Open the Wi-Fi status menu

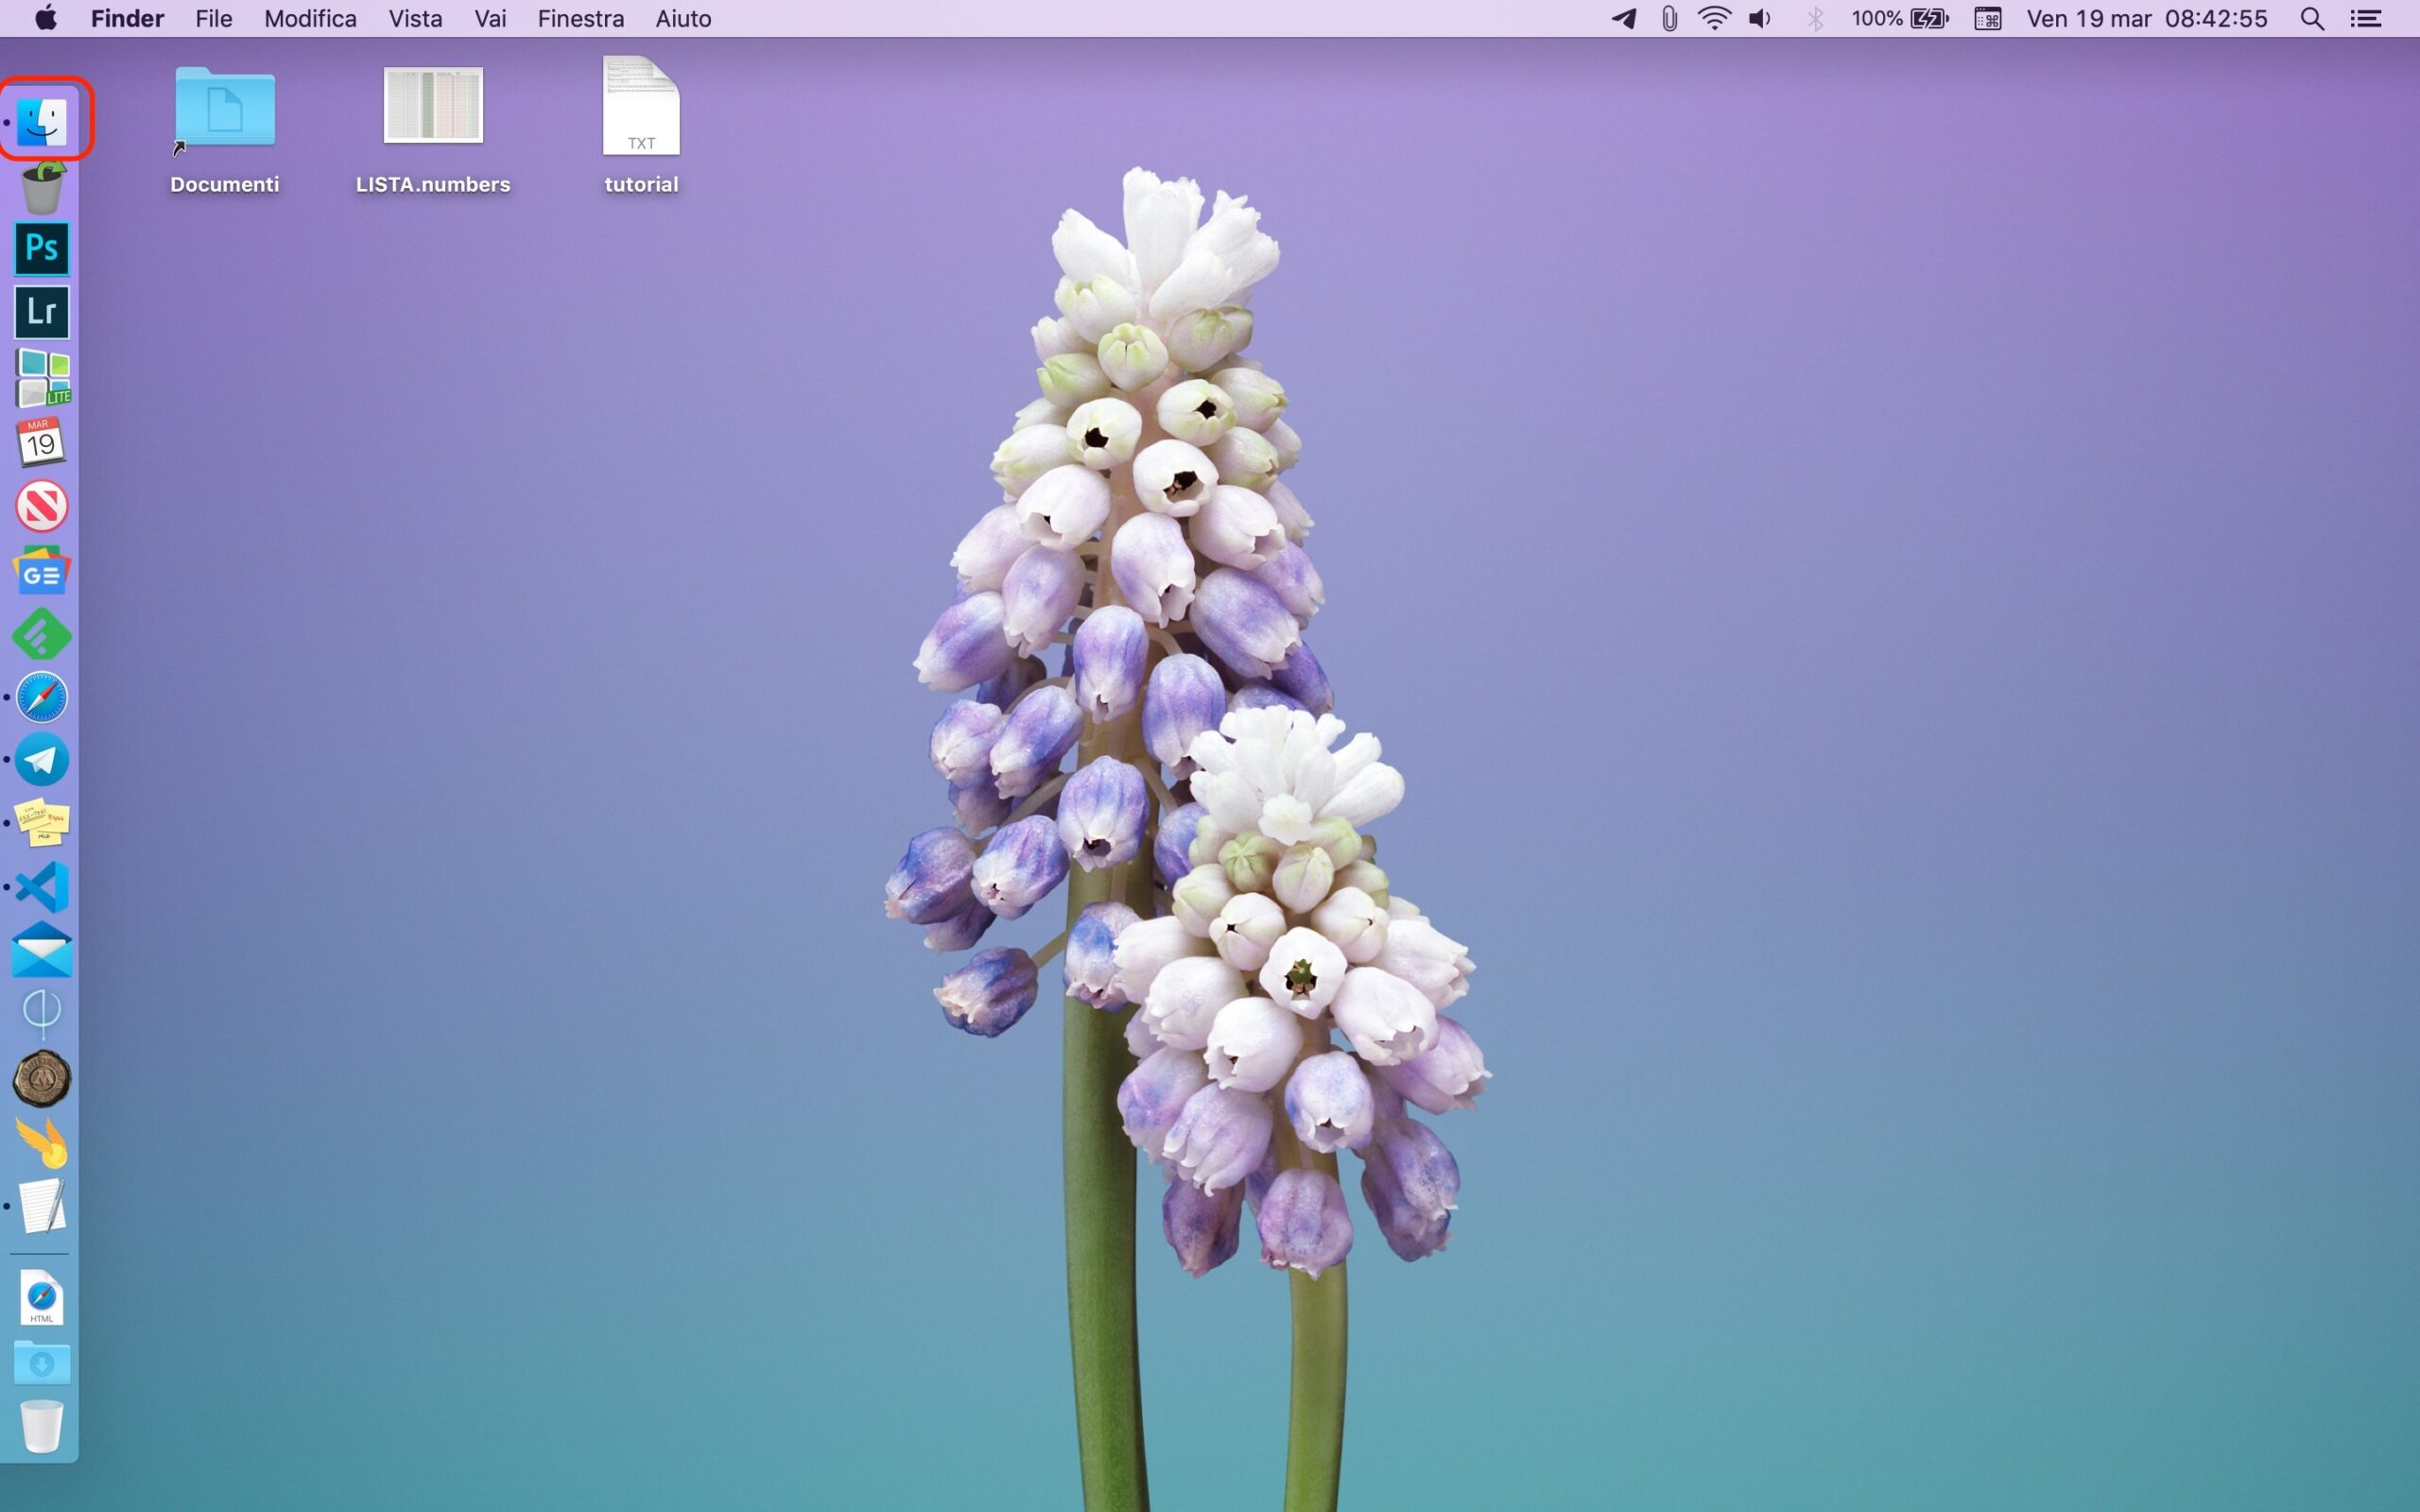tap(1714, 19)
